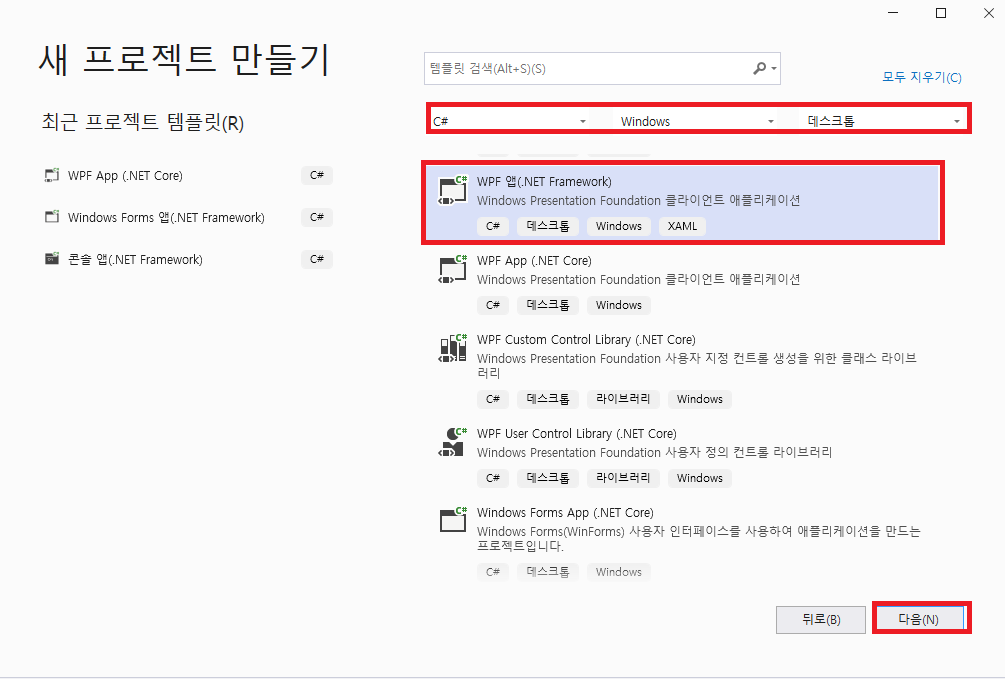Maximize the new project window
Screen dimensions: 1005x679
(941, 13)
